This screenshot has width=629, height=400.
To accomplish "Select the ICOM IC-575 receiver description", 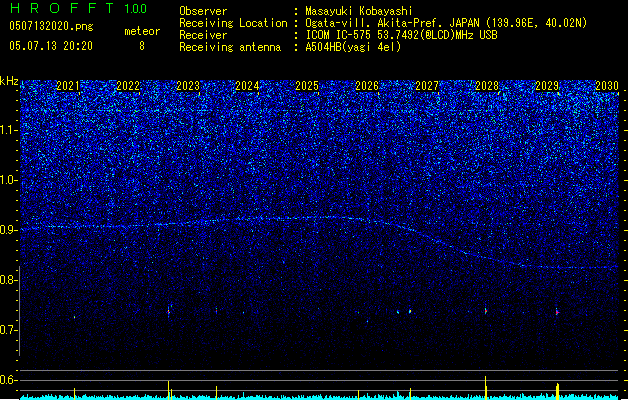I will click(401, 35).
